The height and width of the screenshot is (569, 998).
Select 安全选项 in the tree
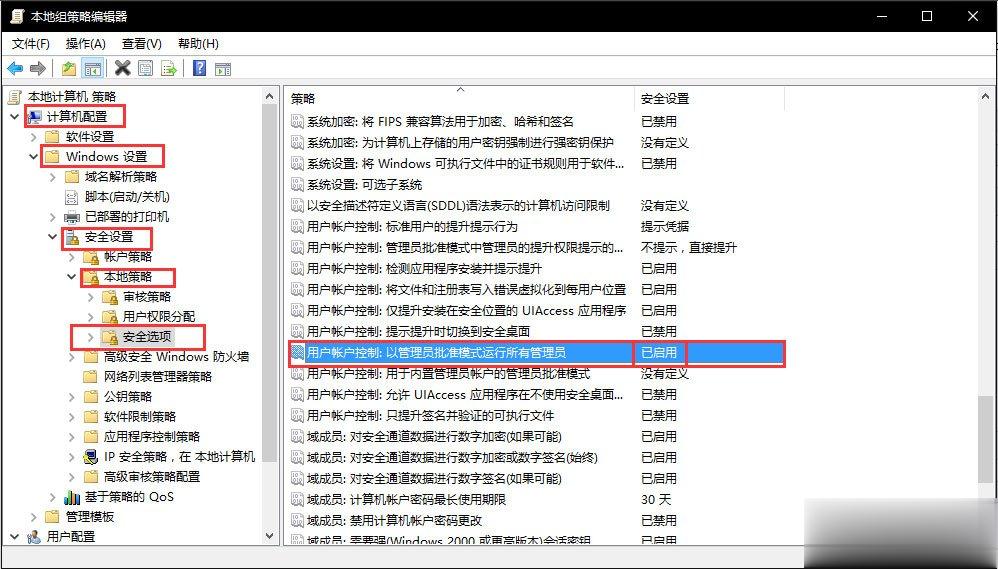coord(147,337)
